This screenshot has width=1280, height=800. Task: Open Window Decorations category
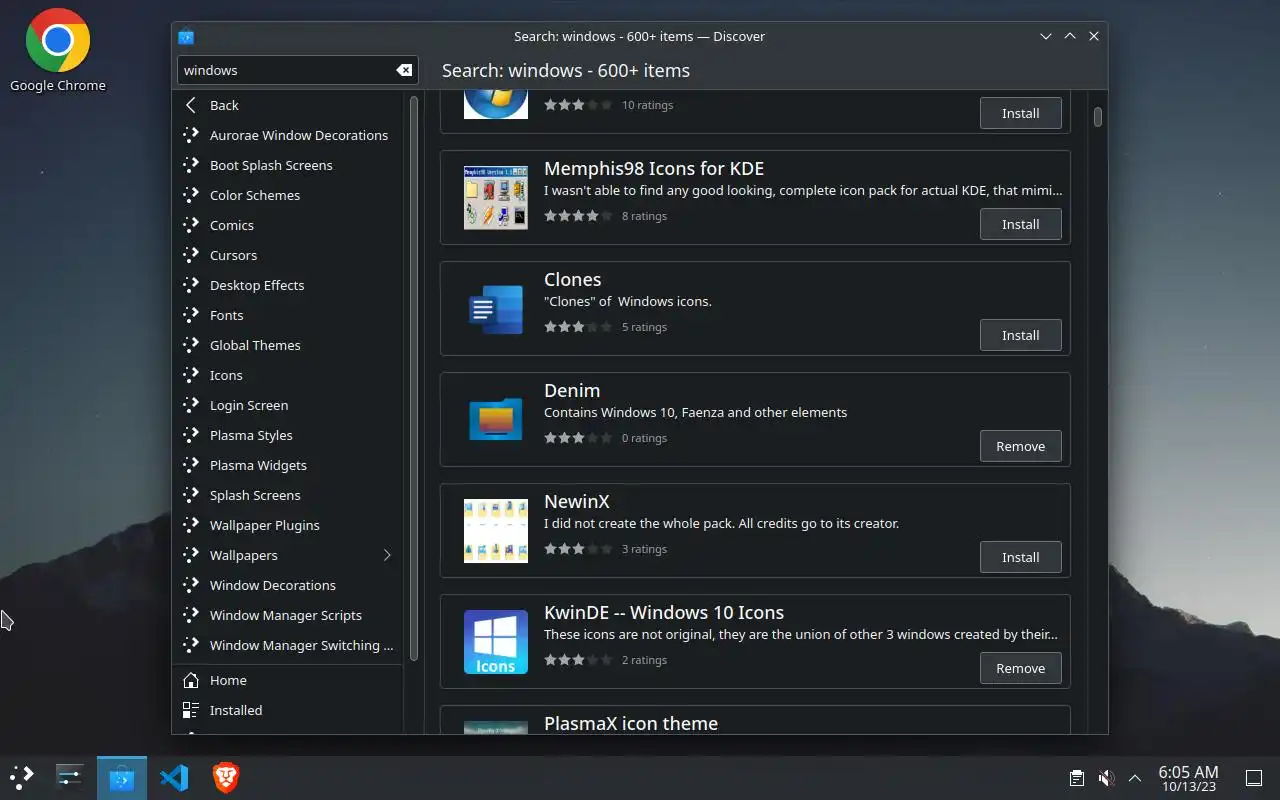[288, 585]
